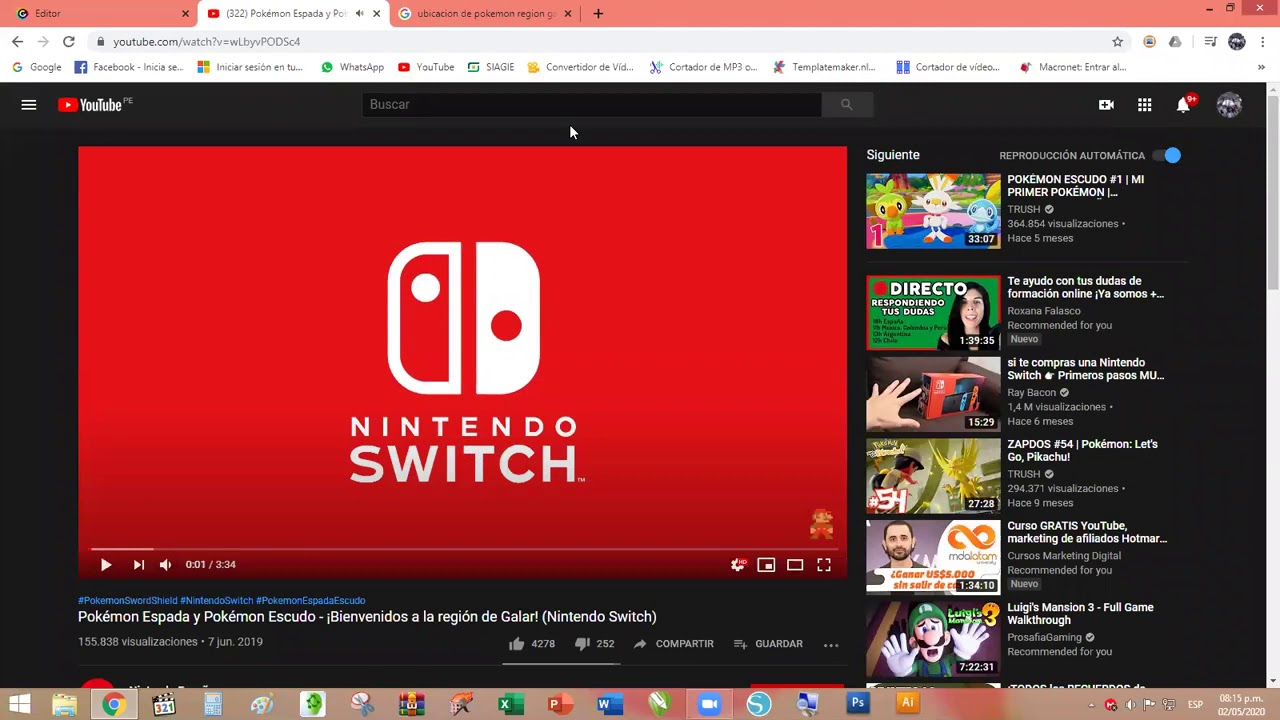Open the Templatemaker bookmark
1280x720 pixels.
point(824,67)
